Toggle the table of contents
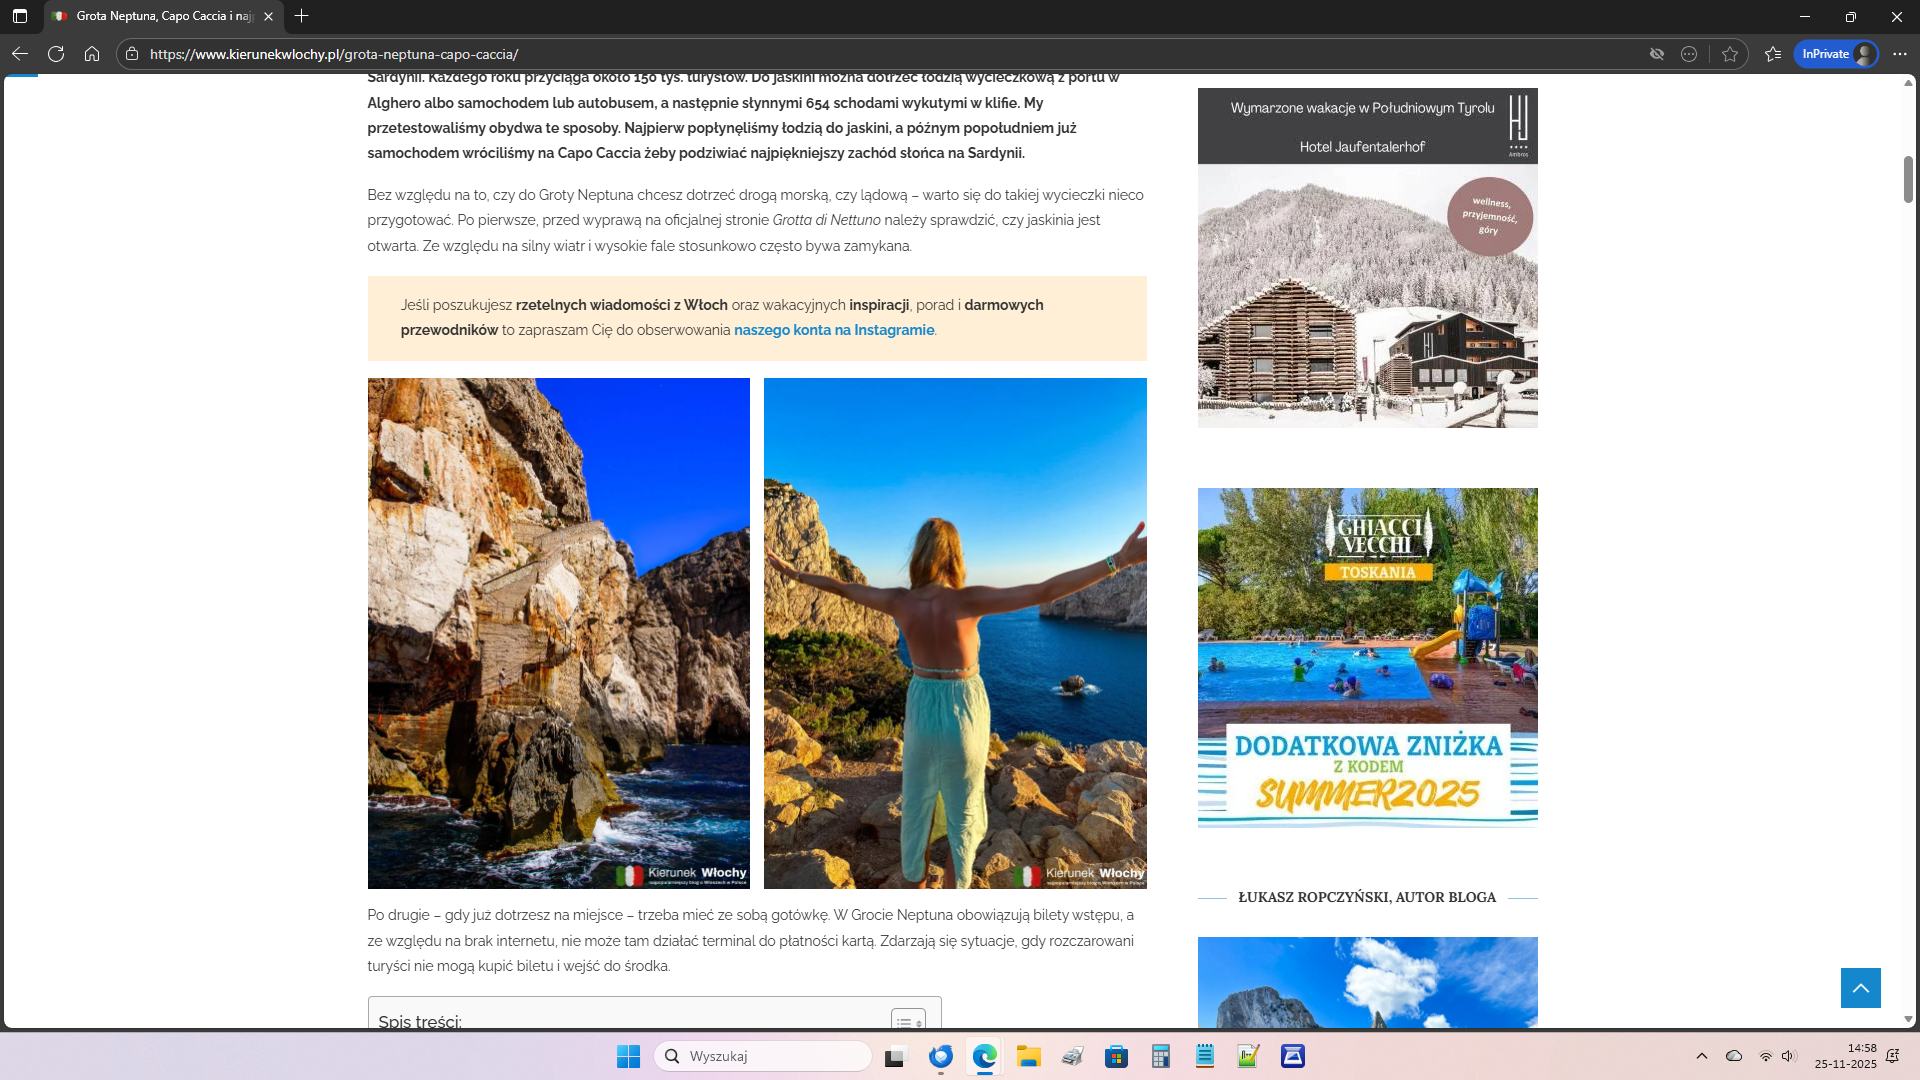Image resolution: width=1920 pixels, height=1080 pixels. pyautogui.click(x=907, y=1020)
